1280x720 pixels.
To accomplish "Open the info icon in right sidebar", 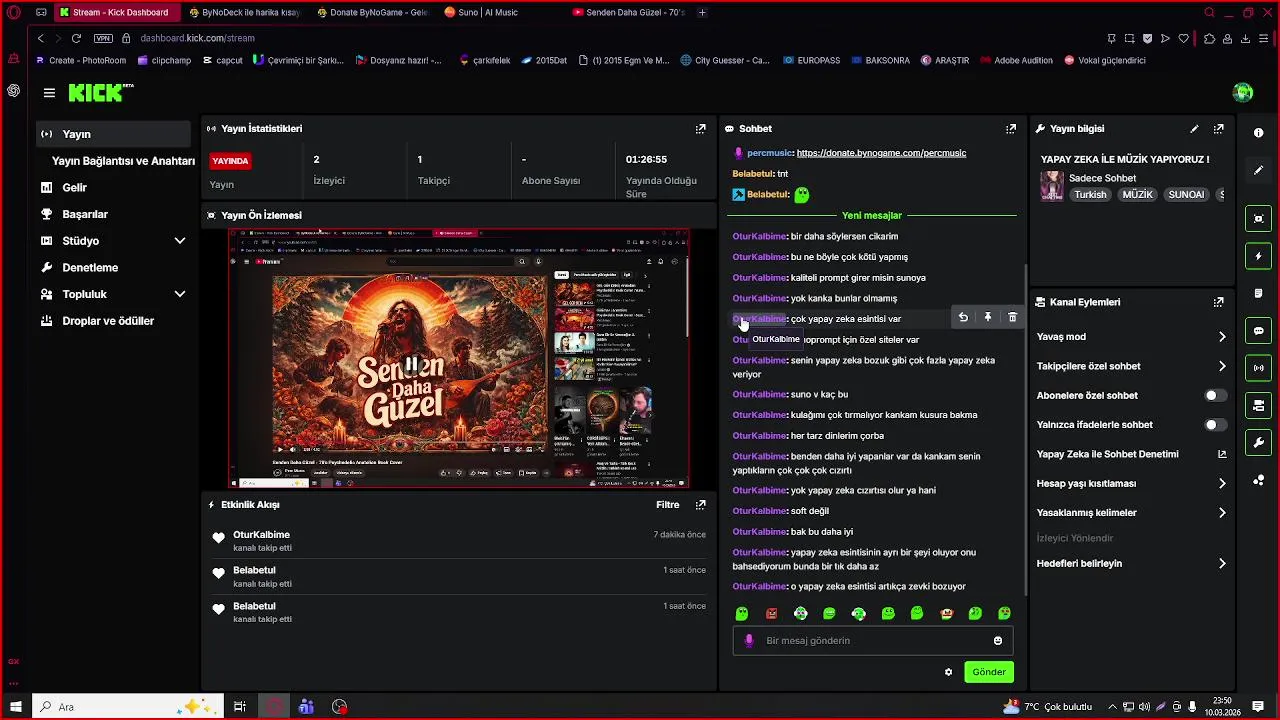I will tap(1258, 132).
